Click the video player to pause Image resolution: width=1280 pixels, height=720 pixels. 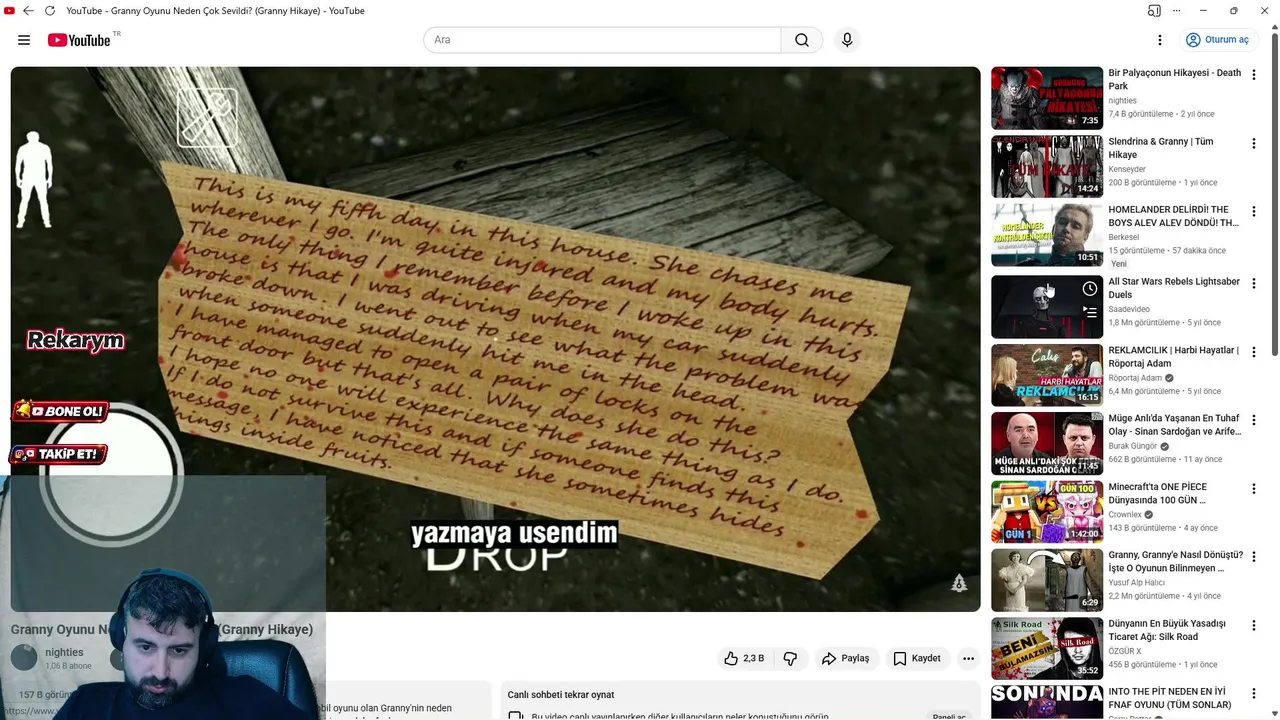(495, 339)
